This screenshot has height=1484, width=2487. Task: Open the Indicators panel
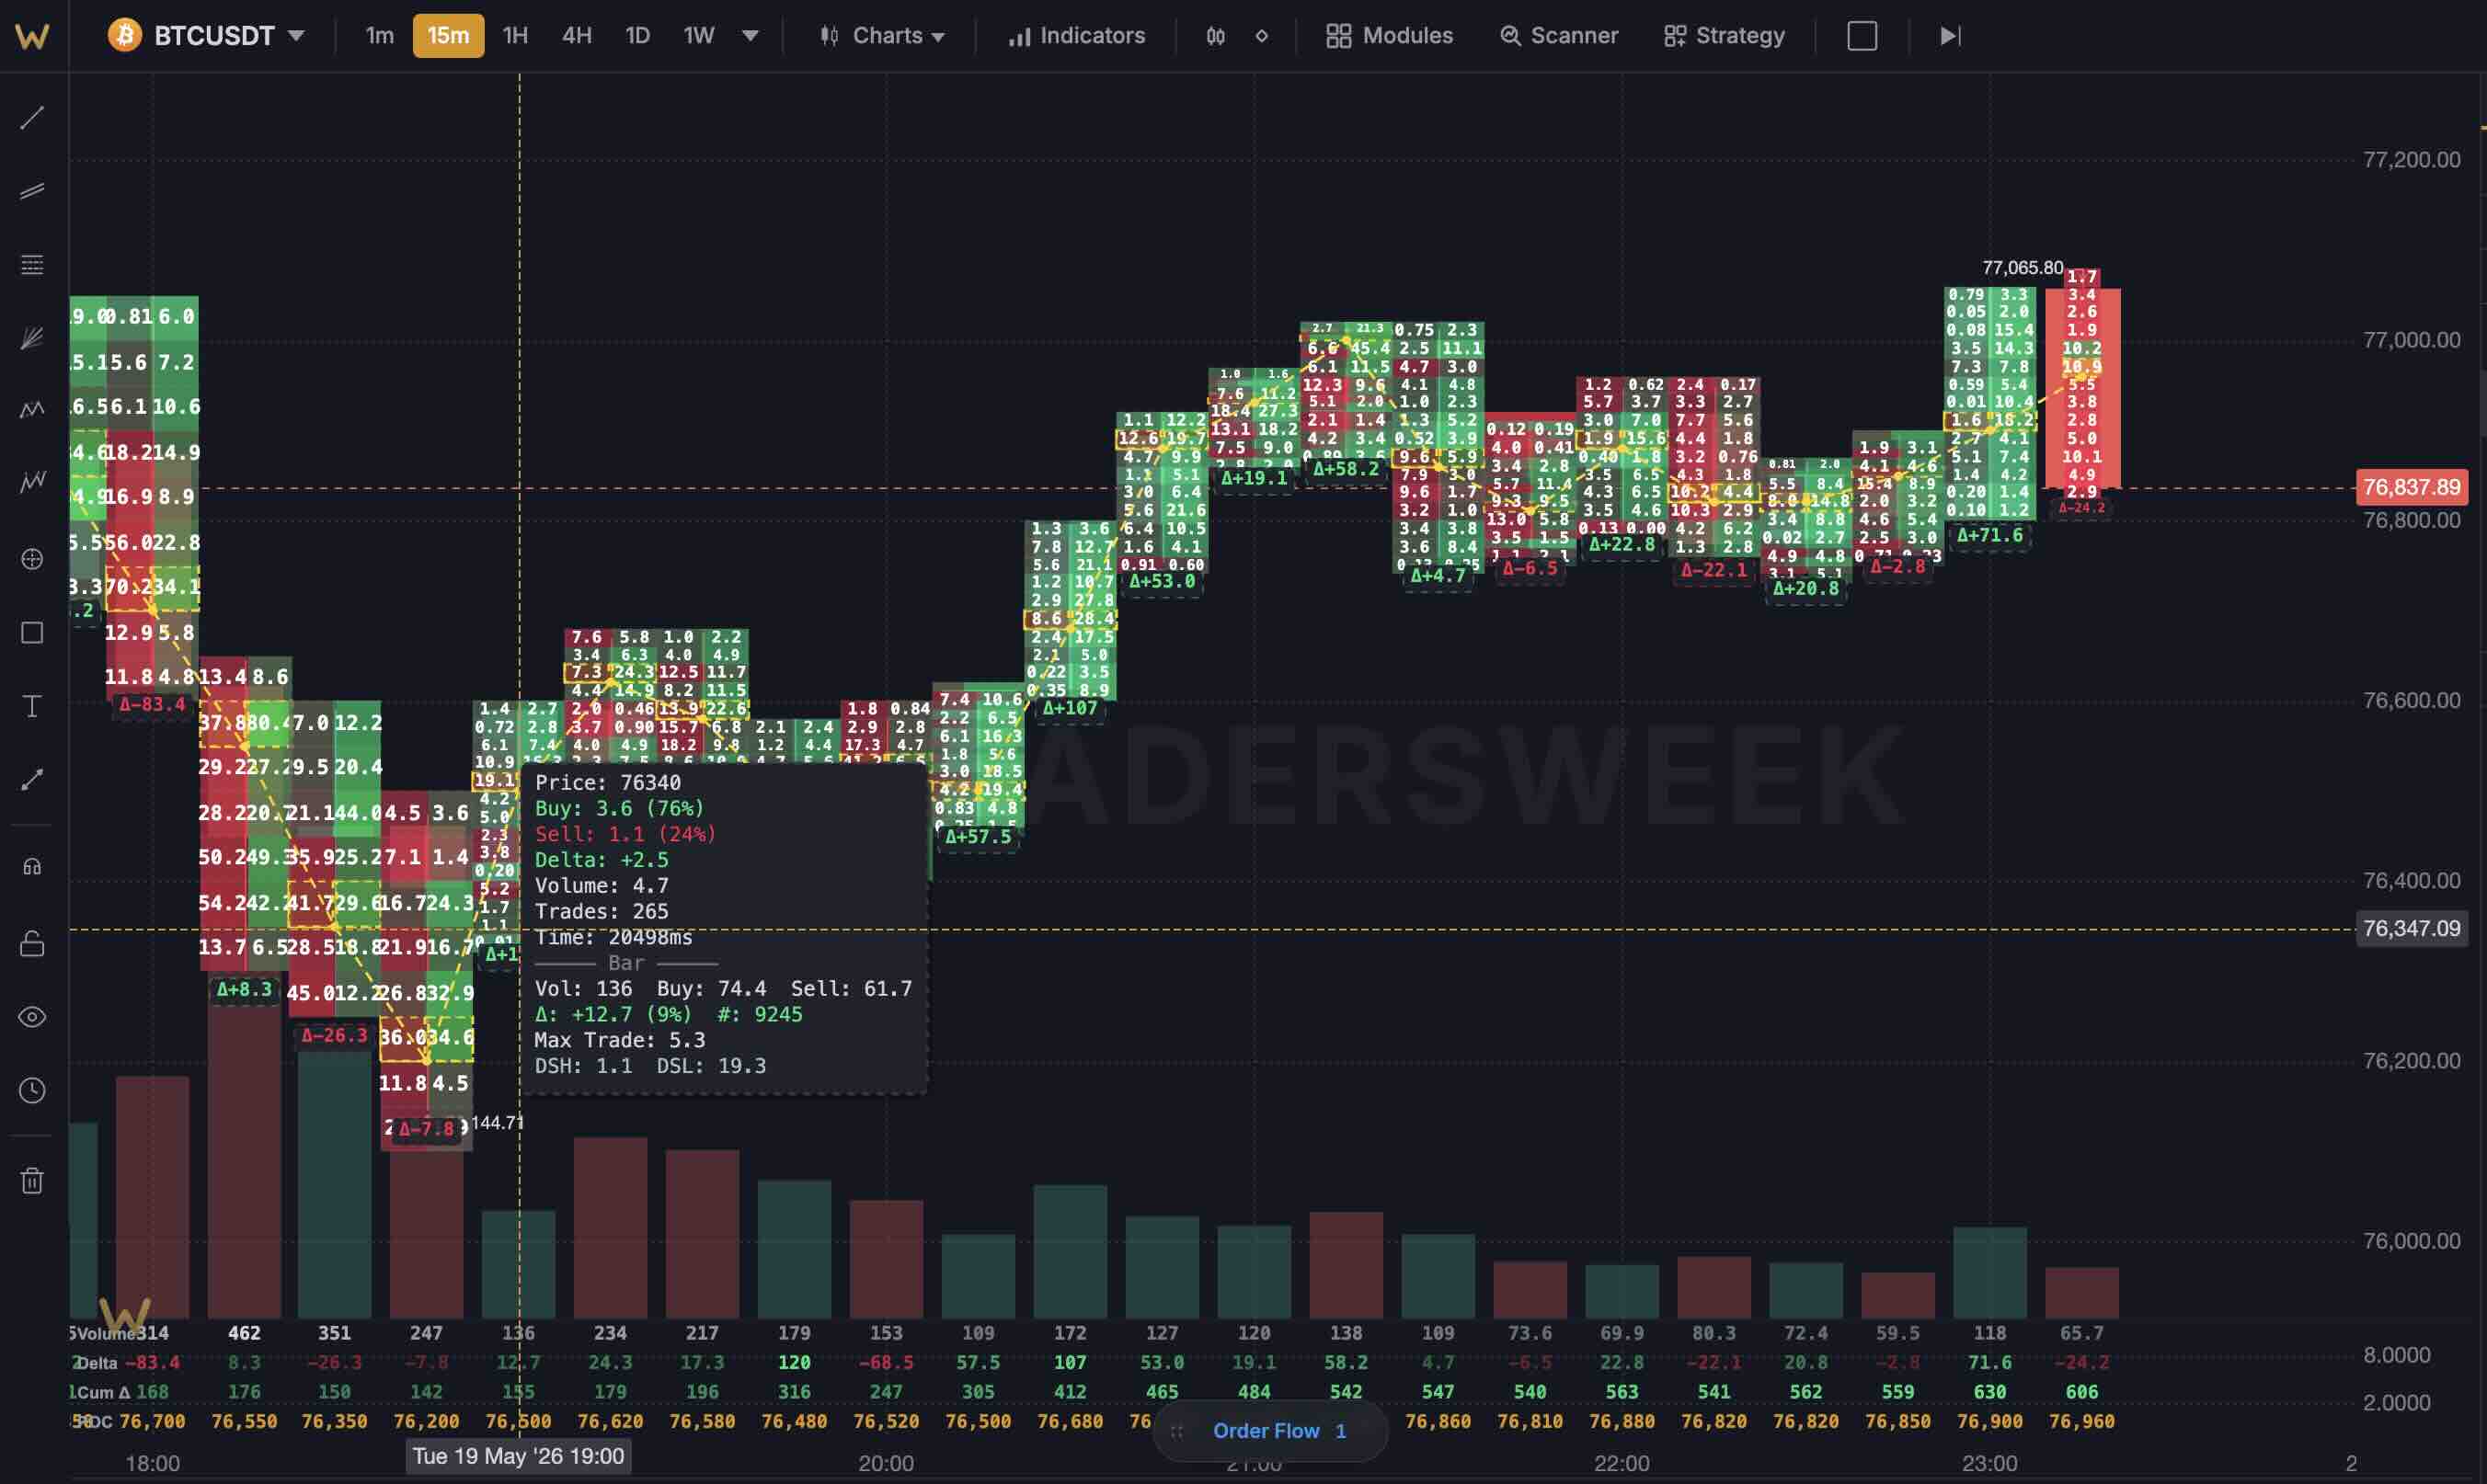tap(1076, 36)
